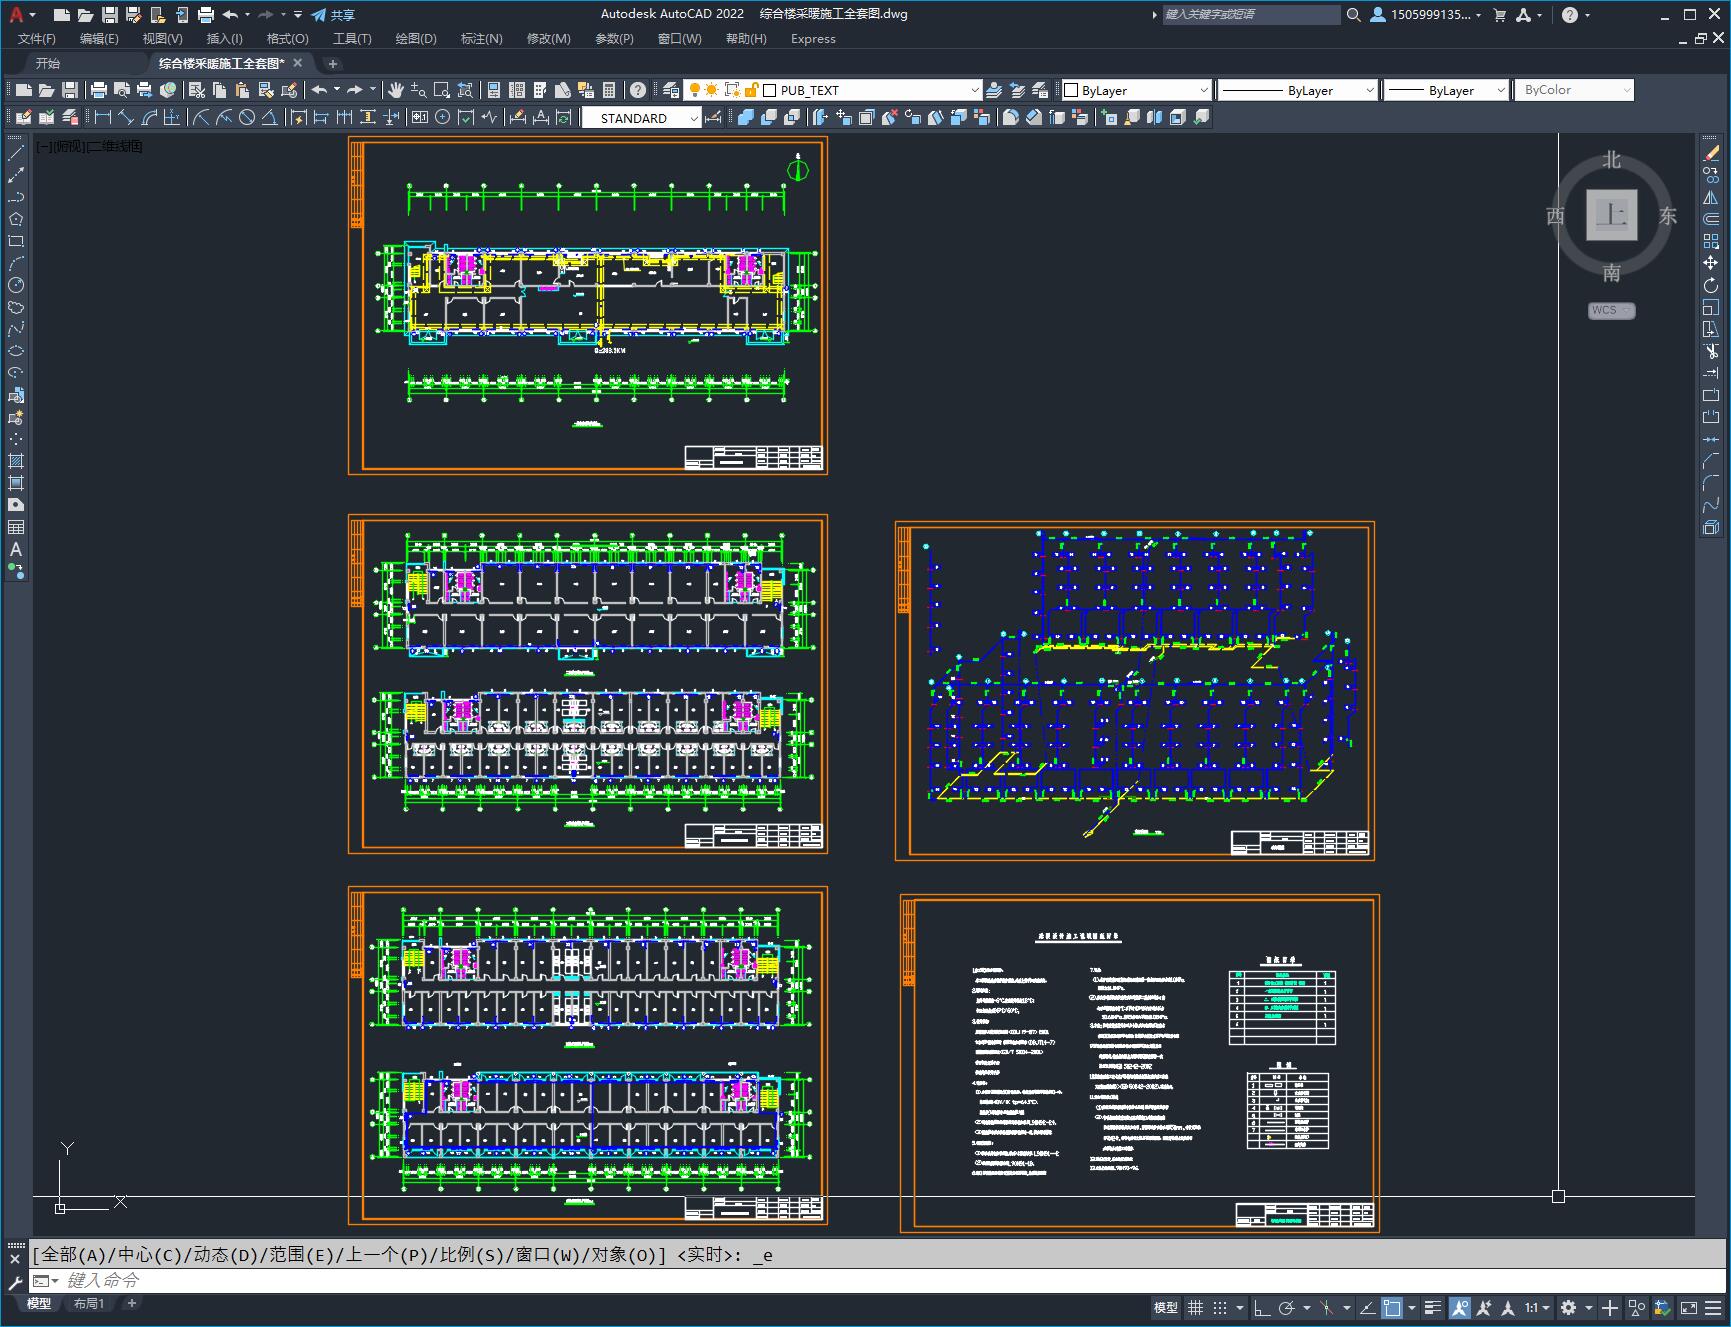Viewport: 1731px width, 1327px height.
Task: Click the help search keyword field
Action: tap(1250, 15)
